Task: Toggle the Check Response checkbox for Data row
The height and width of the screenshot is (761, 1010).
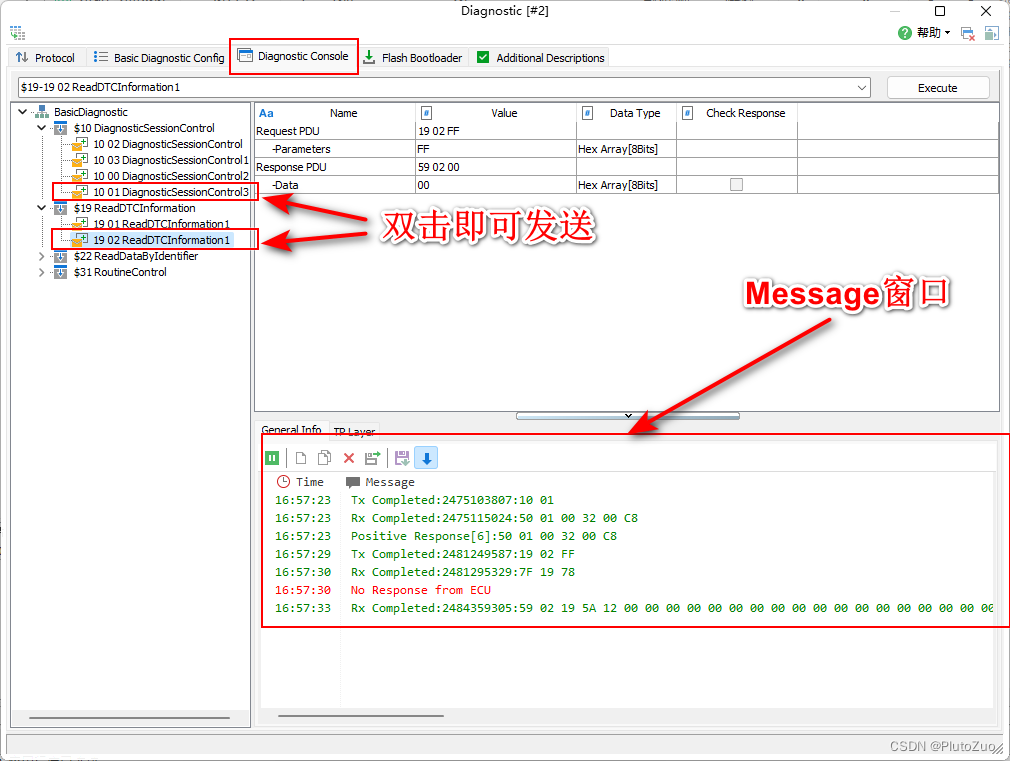Action: pos(736,185)
